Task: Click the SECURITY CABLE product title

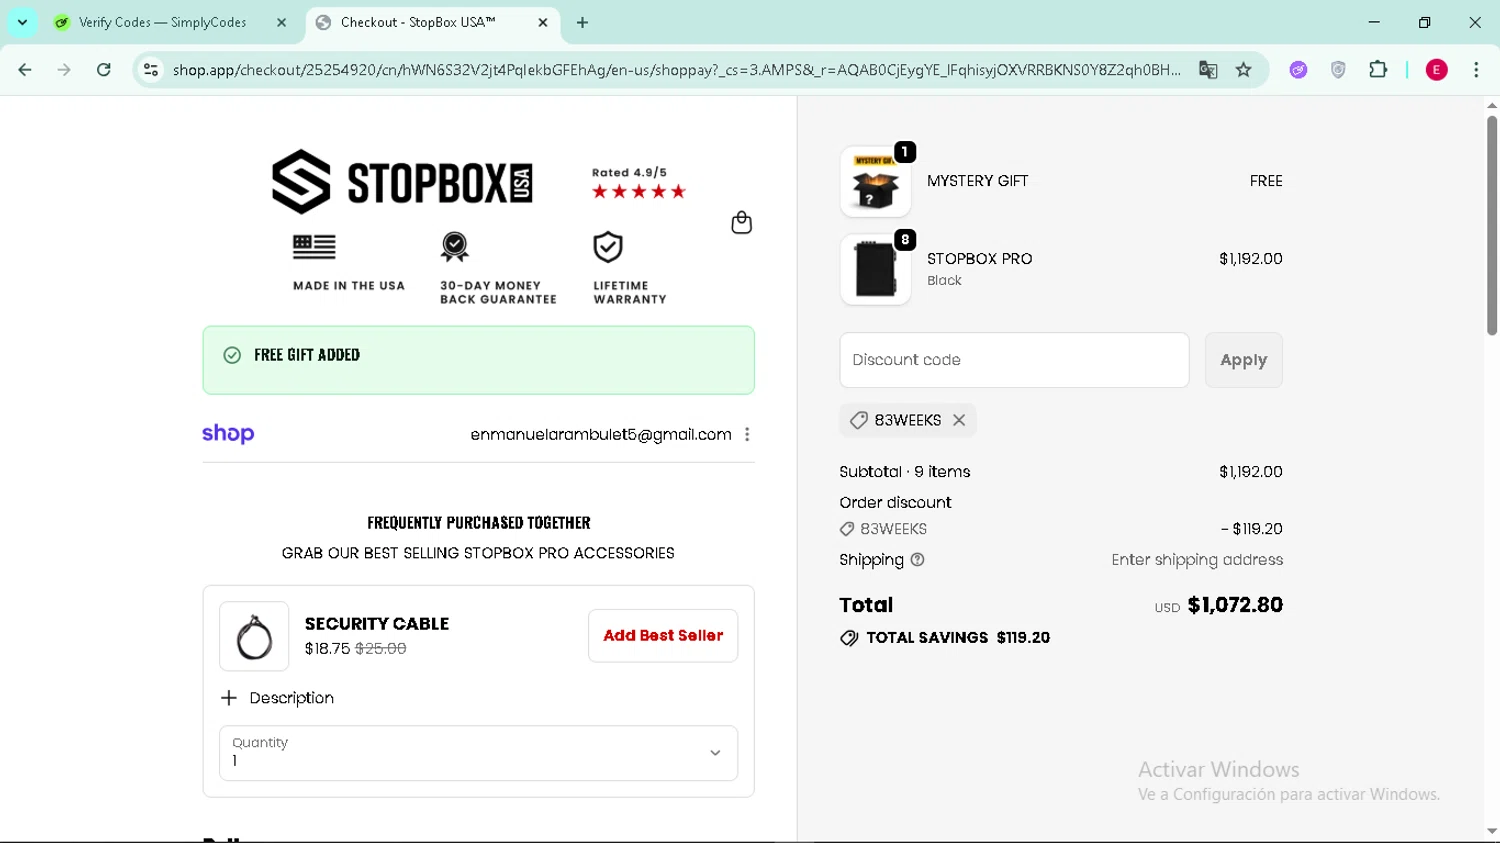Action: (x=377, y=624)
